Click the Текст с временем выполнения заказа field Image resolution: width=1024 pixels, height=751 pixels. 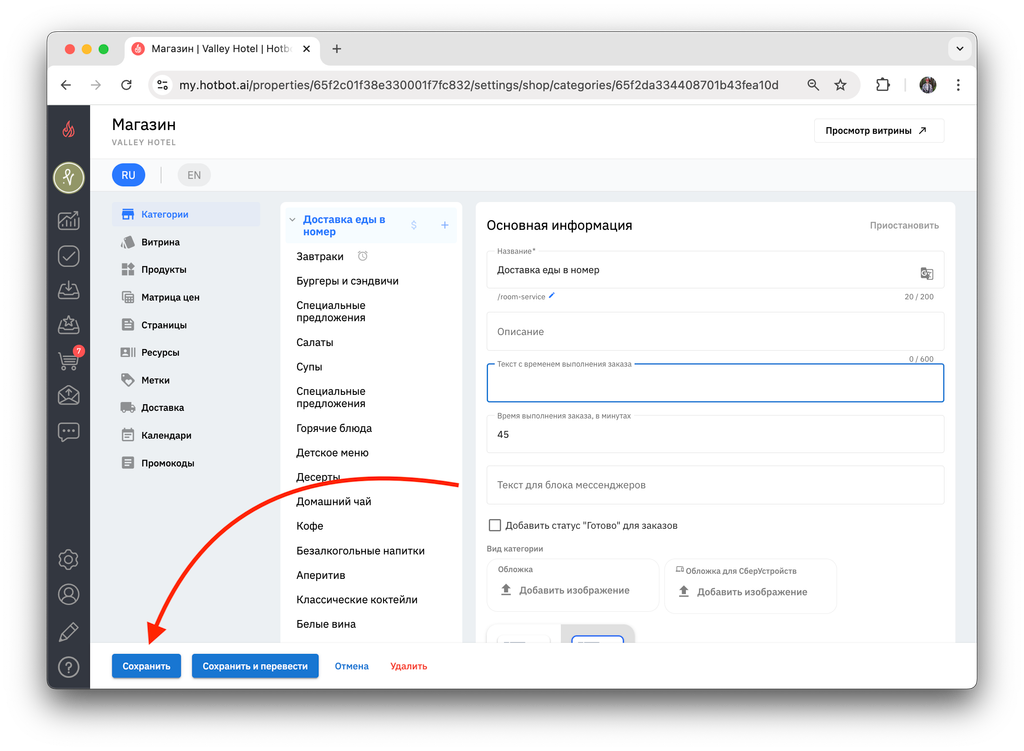pos(715,383)
